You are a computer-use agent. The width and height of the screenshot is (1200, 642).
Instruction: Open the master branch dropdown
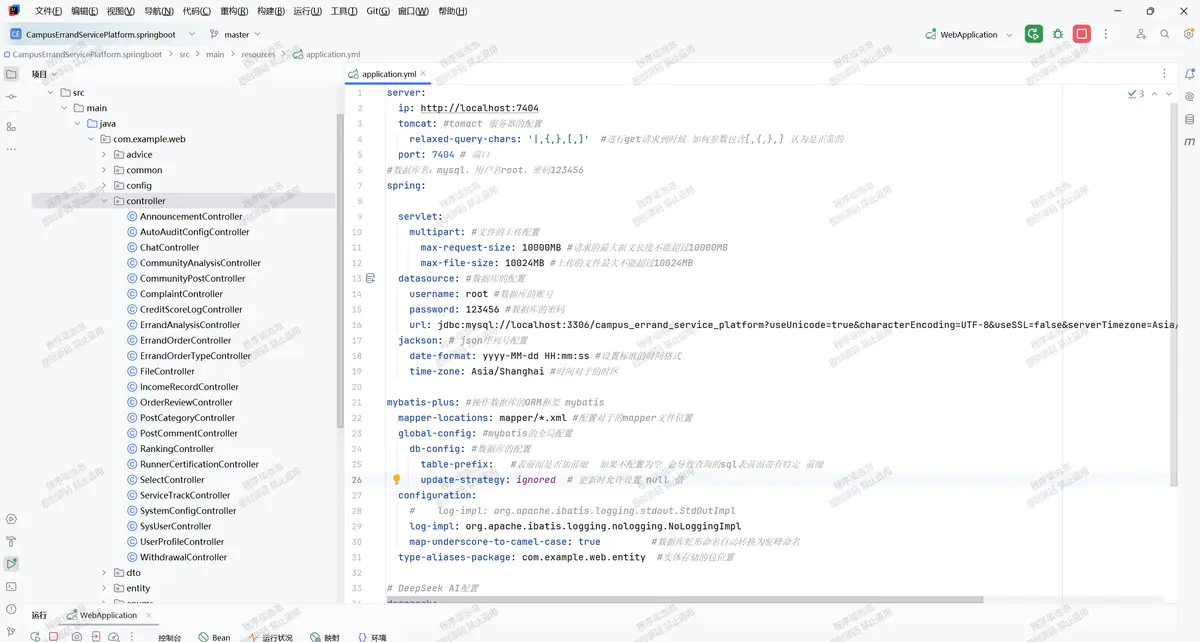236,34
